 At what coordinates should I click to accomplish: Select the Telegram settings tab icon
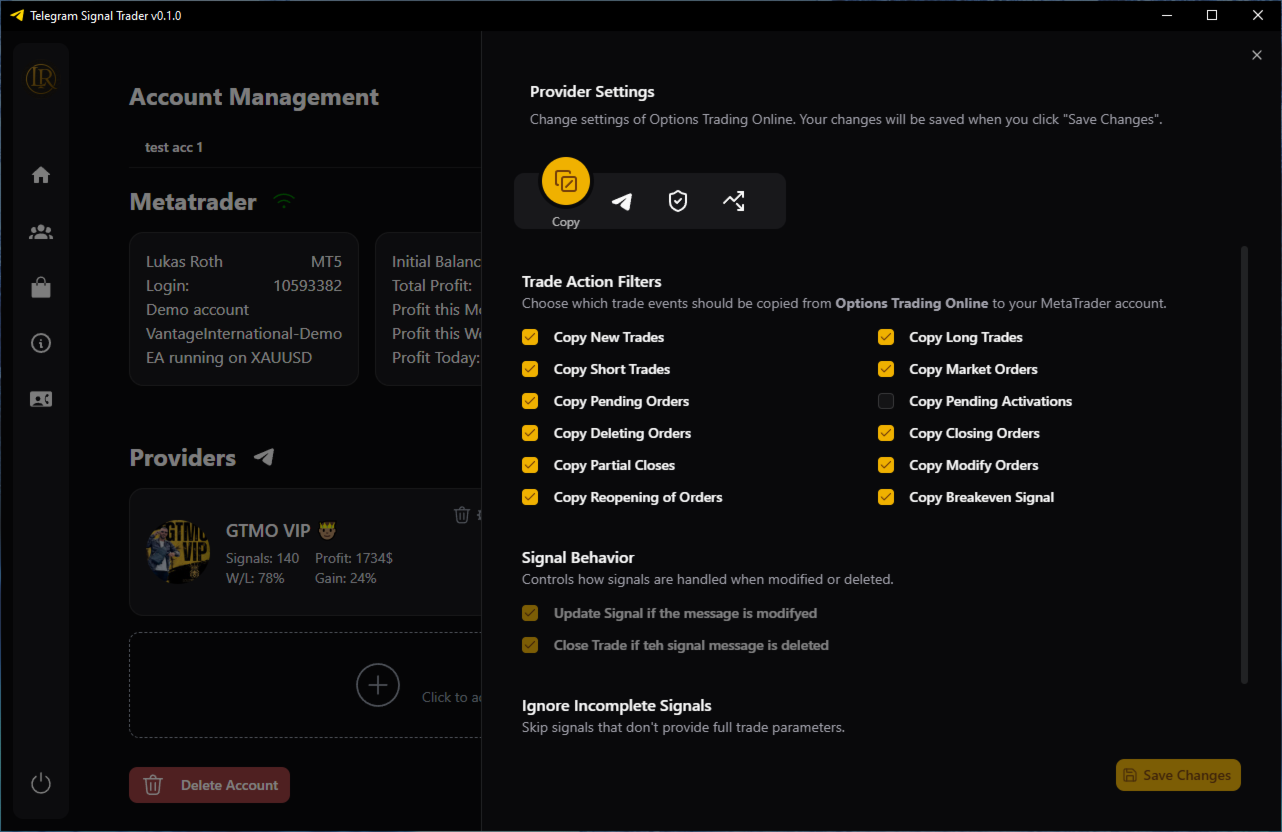pos(622,201)
